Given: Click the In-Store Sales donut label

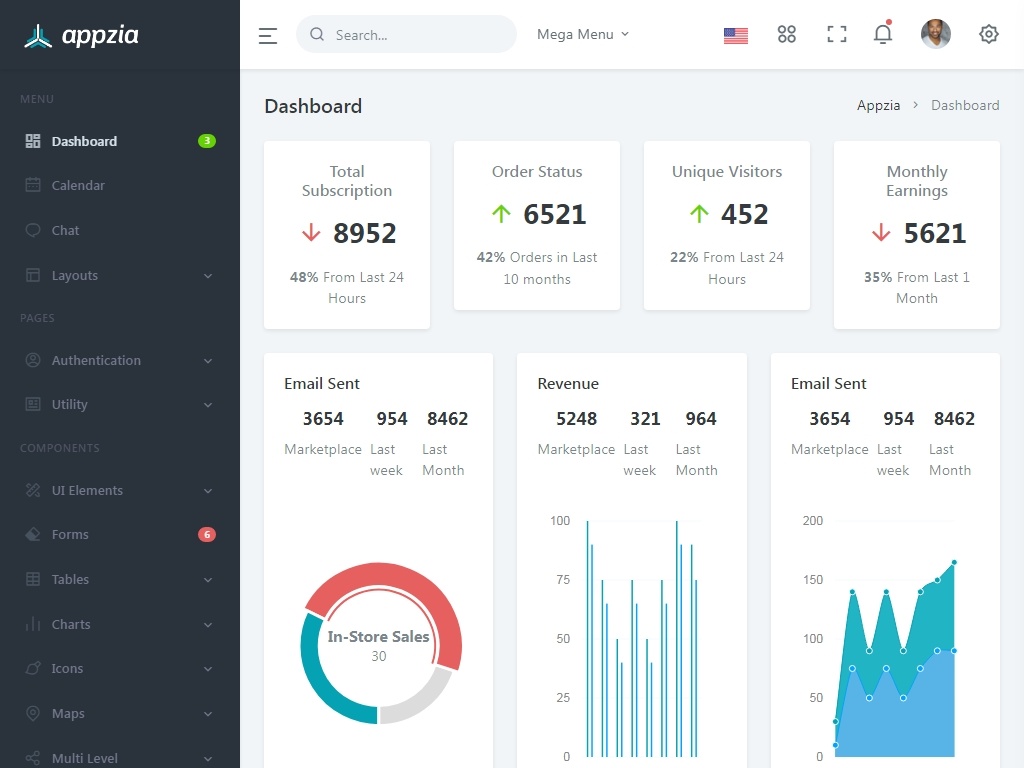Looking at the screenshot, I should (378, 636).
